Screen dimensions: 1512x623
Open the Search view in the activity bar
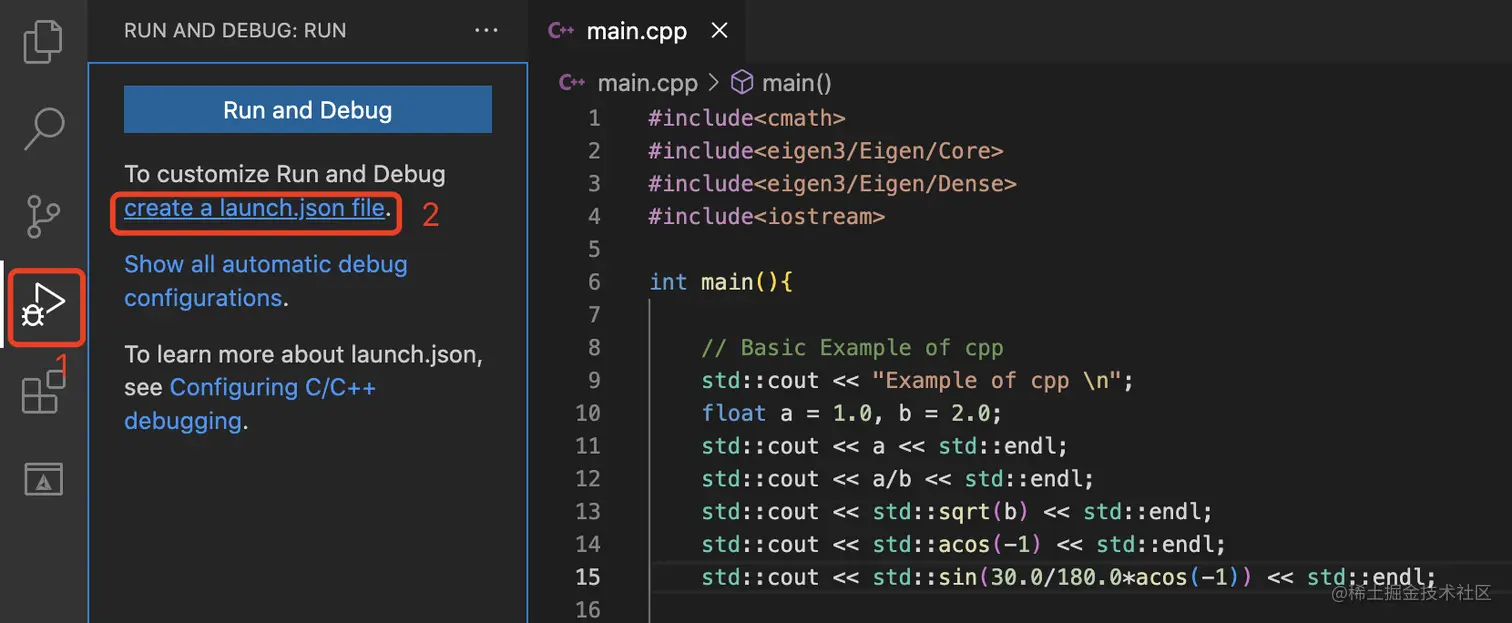[x=43, y=129]
